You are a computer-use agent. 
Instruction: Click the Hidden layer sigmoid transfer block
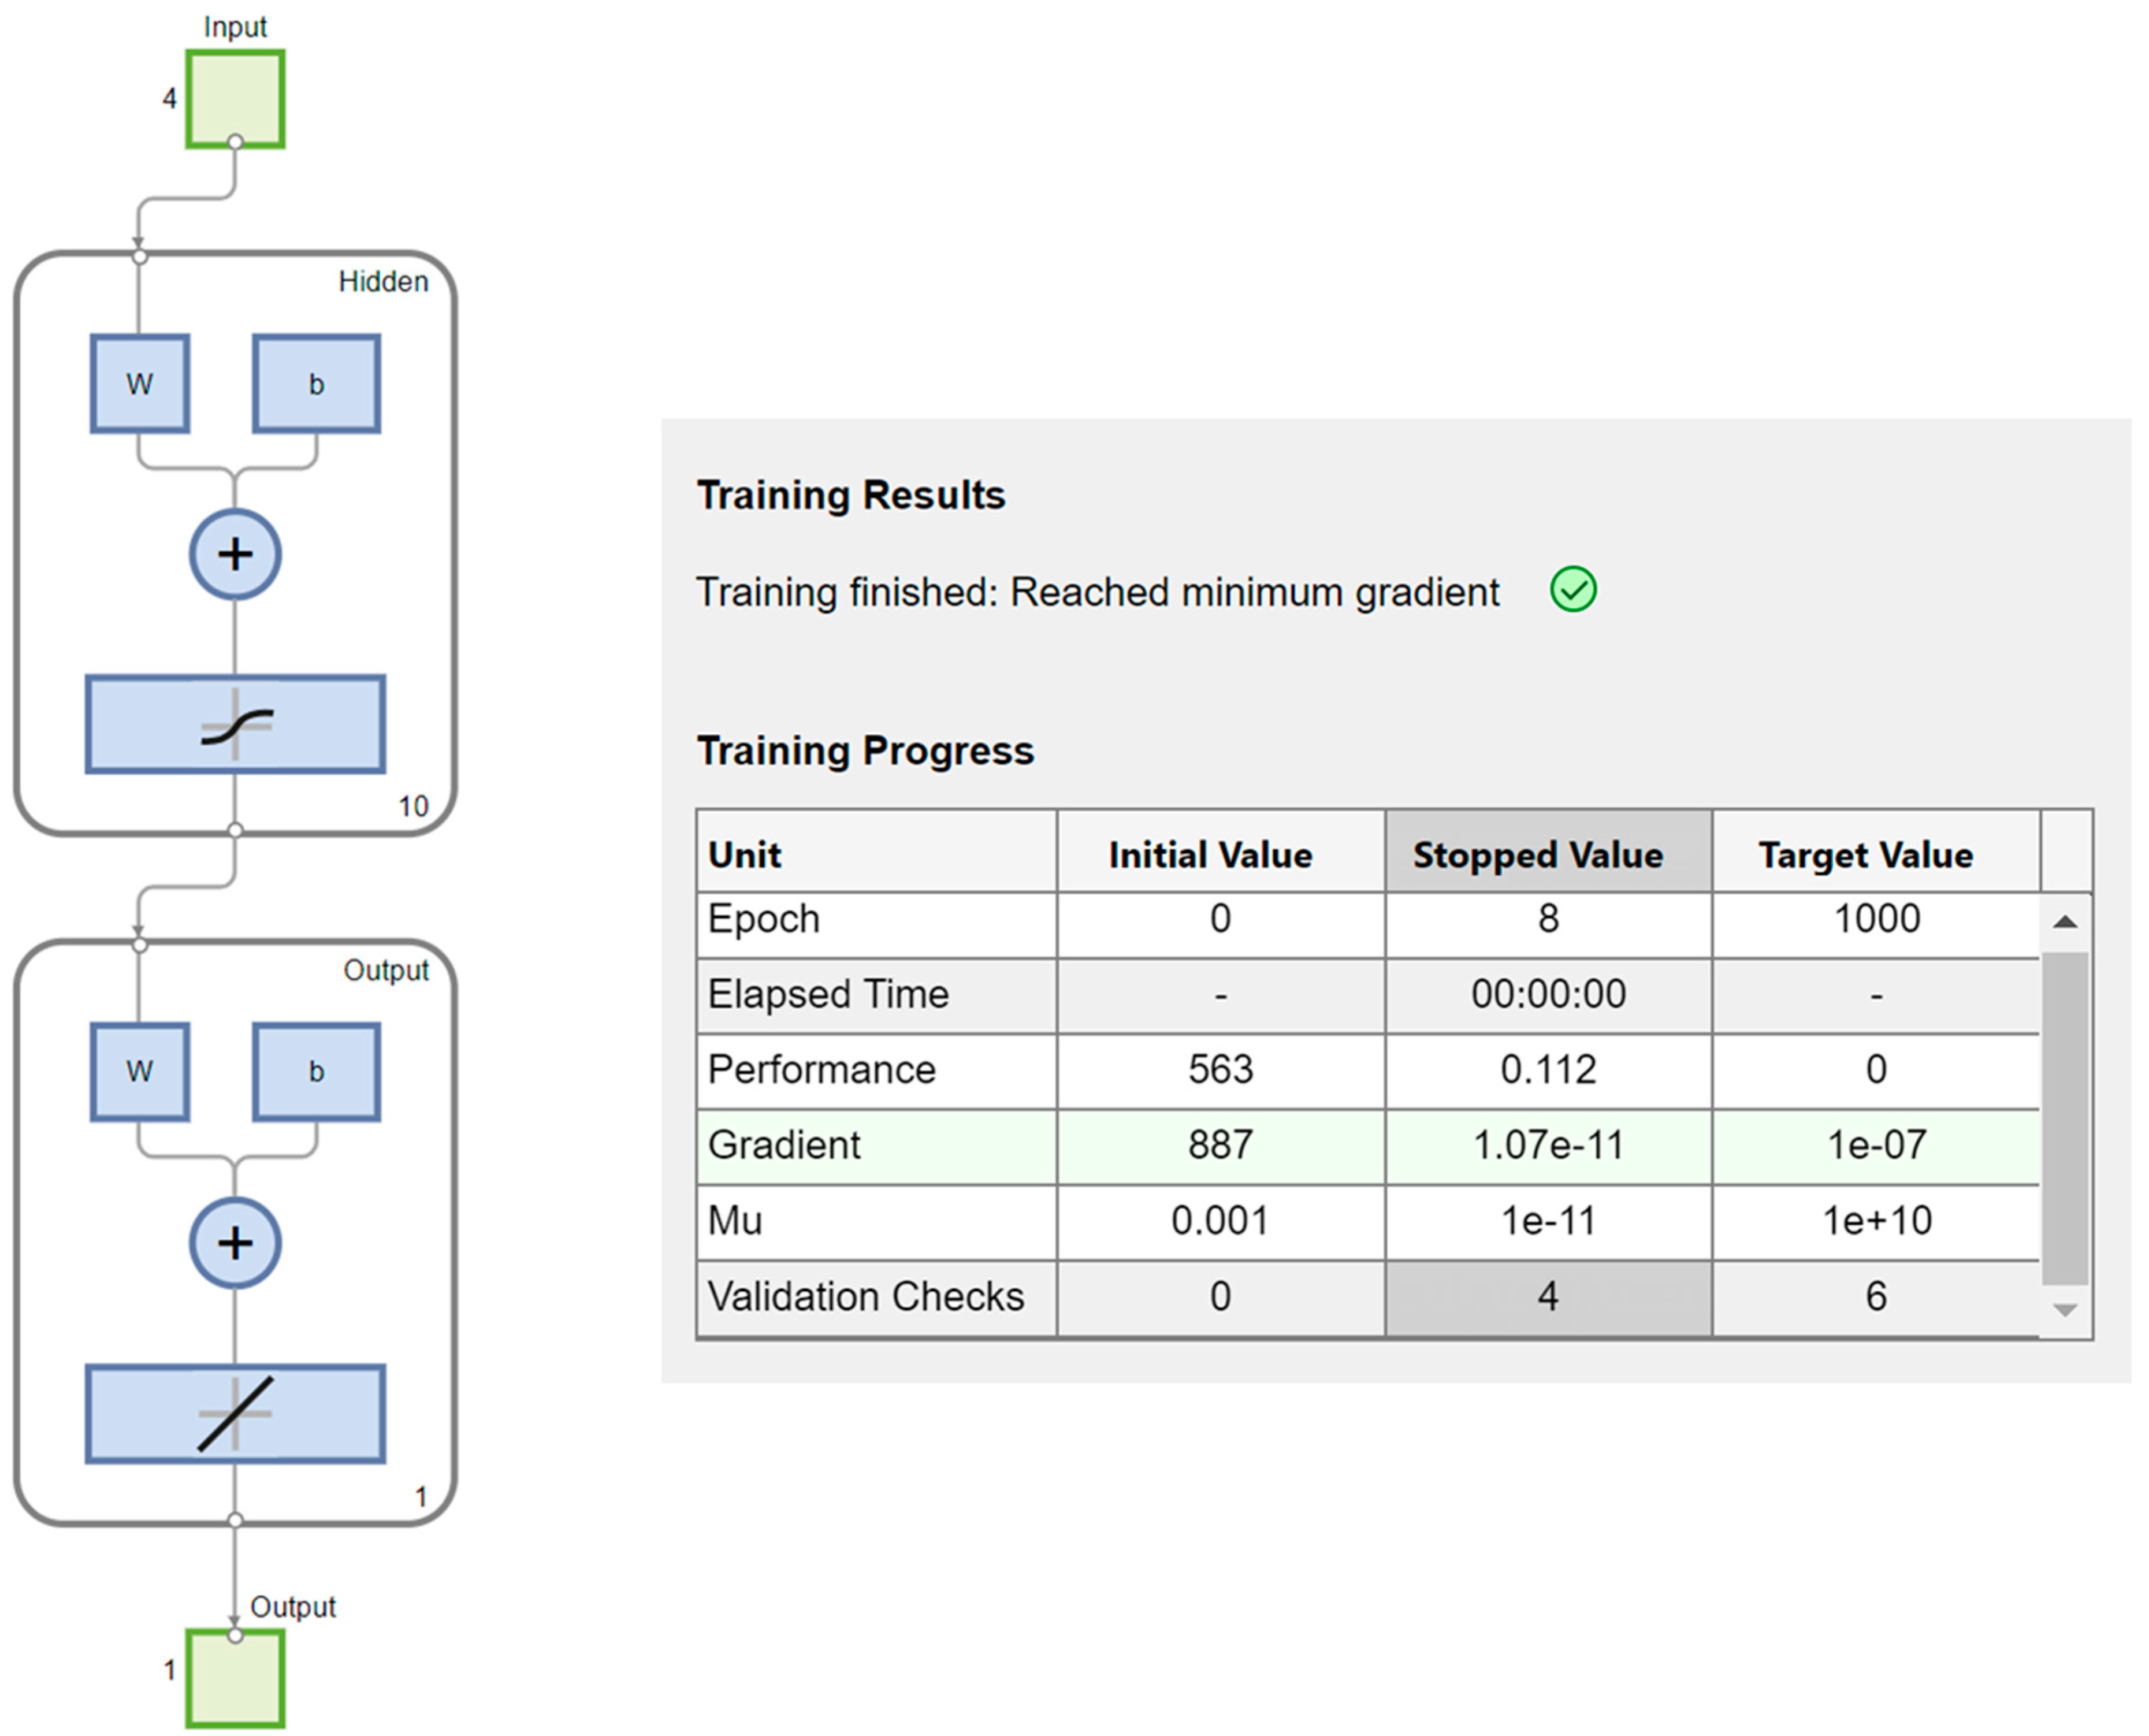[235, 724]
